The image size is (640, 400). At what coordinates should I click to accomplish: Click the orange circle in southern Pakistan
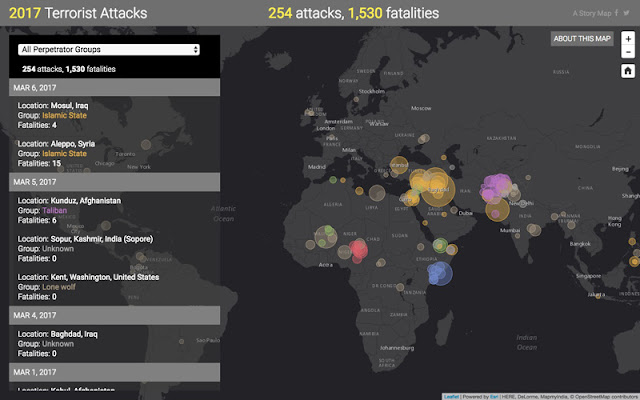click(497, 209)
